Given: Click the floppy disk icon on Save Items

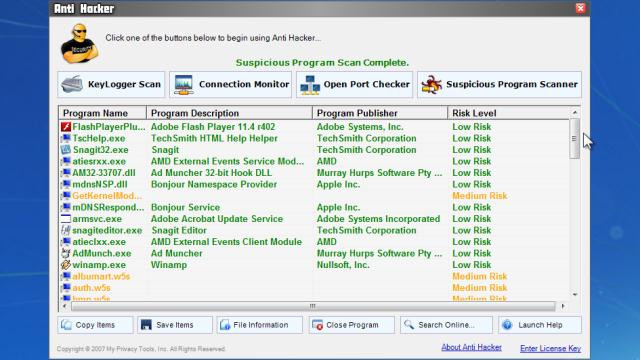Looking at the screenshot, I should click(x=146, y=325).
